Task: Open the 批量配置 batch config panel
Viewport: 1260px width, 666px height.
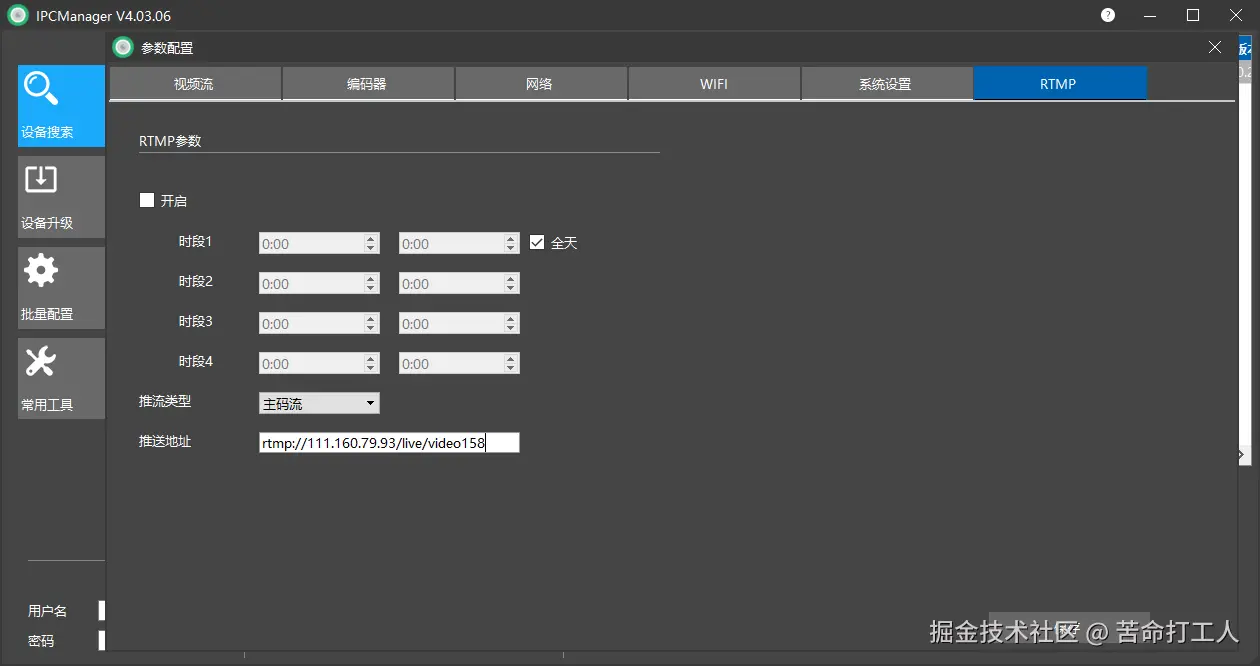Action: tap(61, 288)
